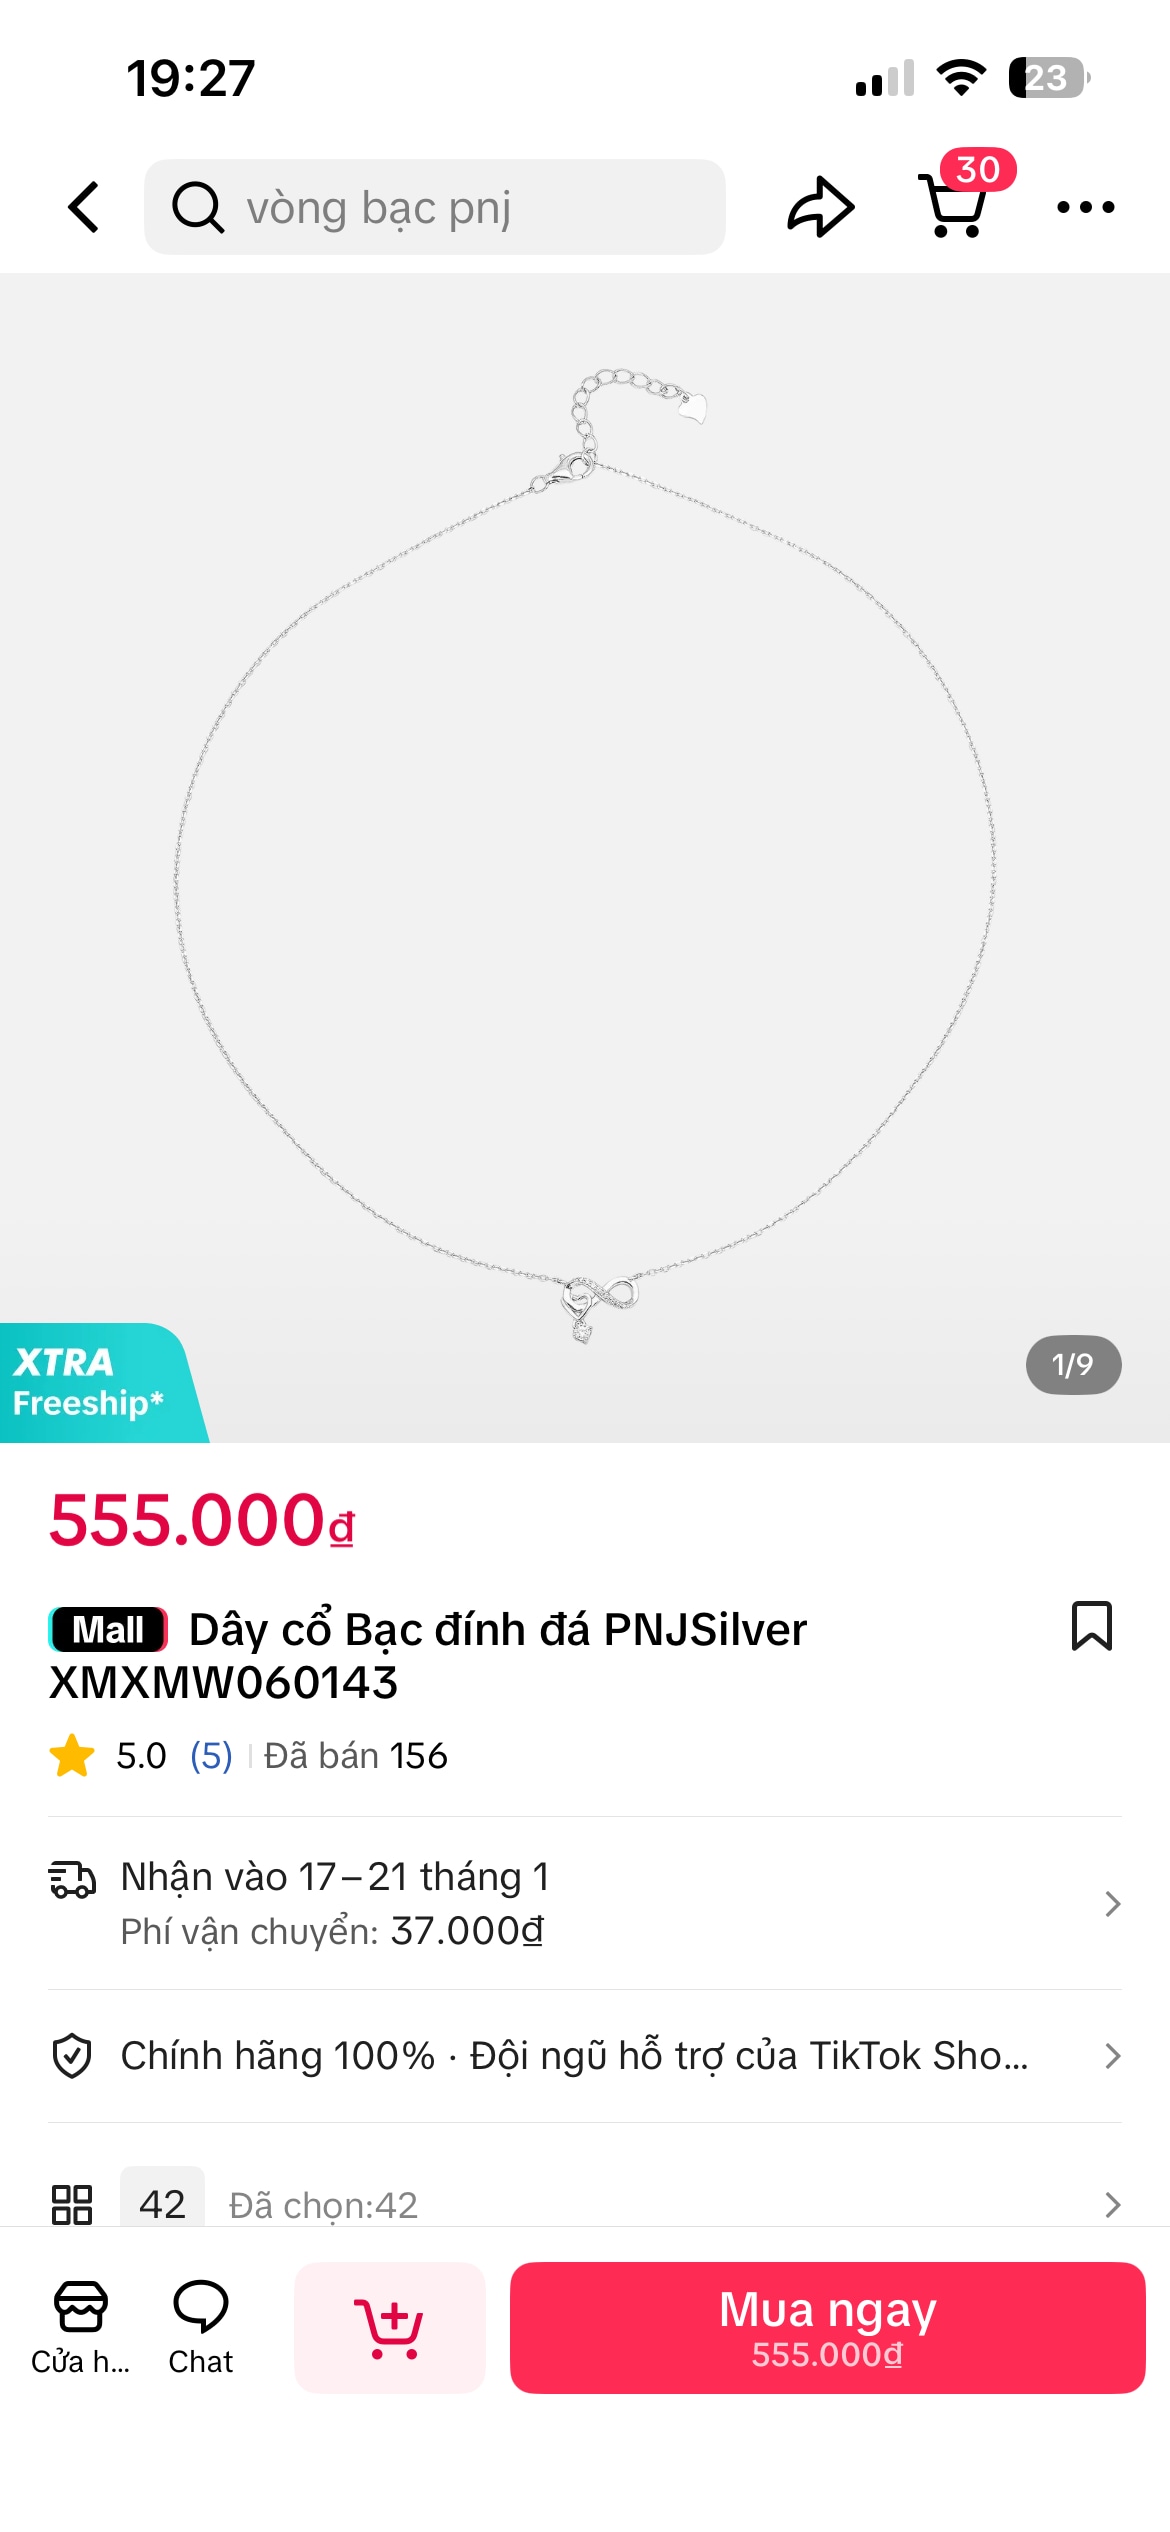This screenshot has width=1170, height=2532.
Task: Tap the 1/9 image counter
Action: 1073,1364
